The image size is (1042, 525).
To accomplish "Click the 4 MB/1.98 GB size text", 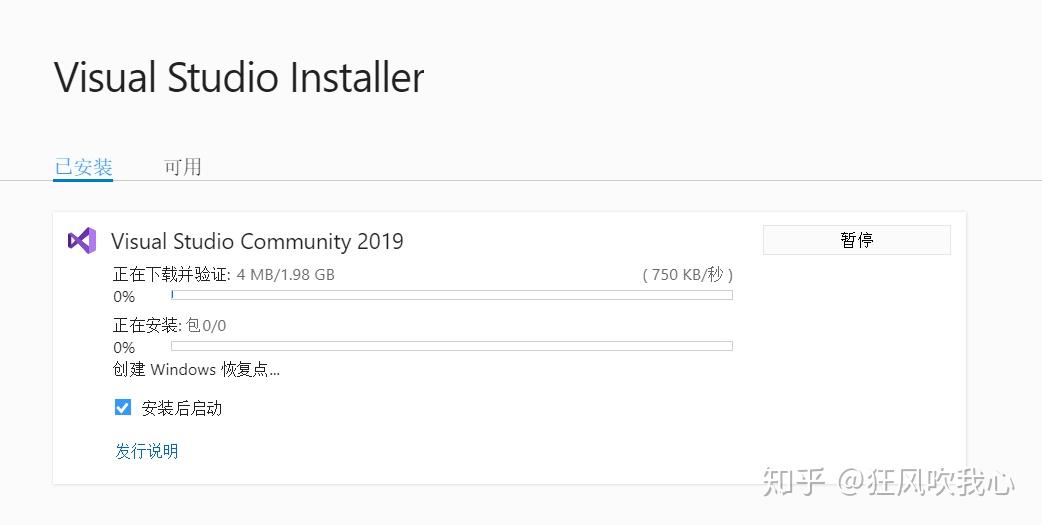I will pyautogui.click(x=285, y=274).
